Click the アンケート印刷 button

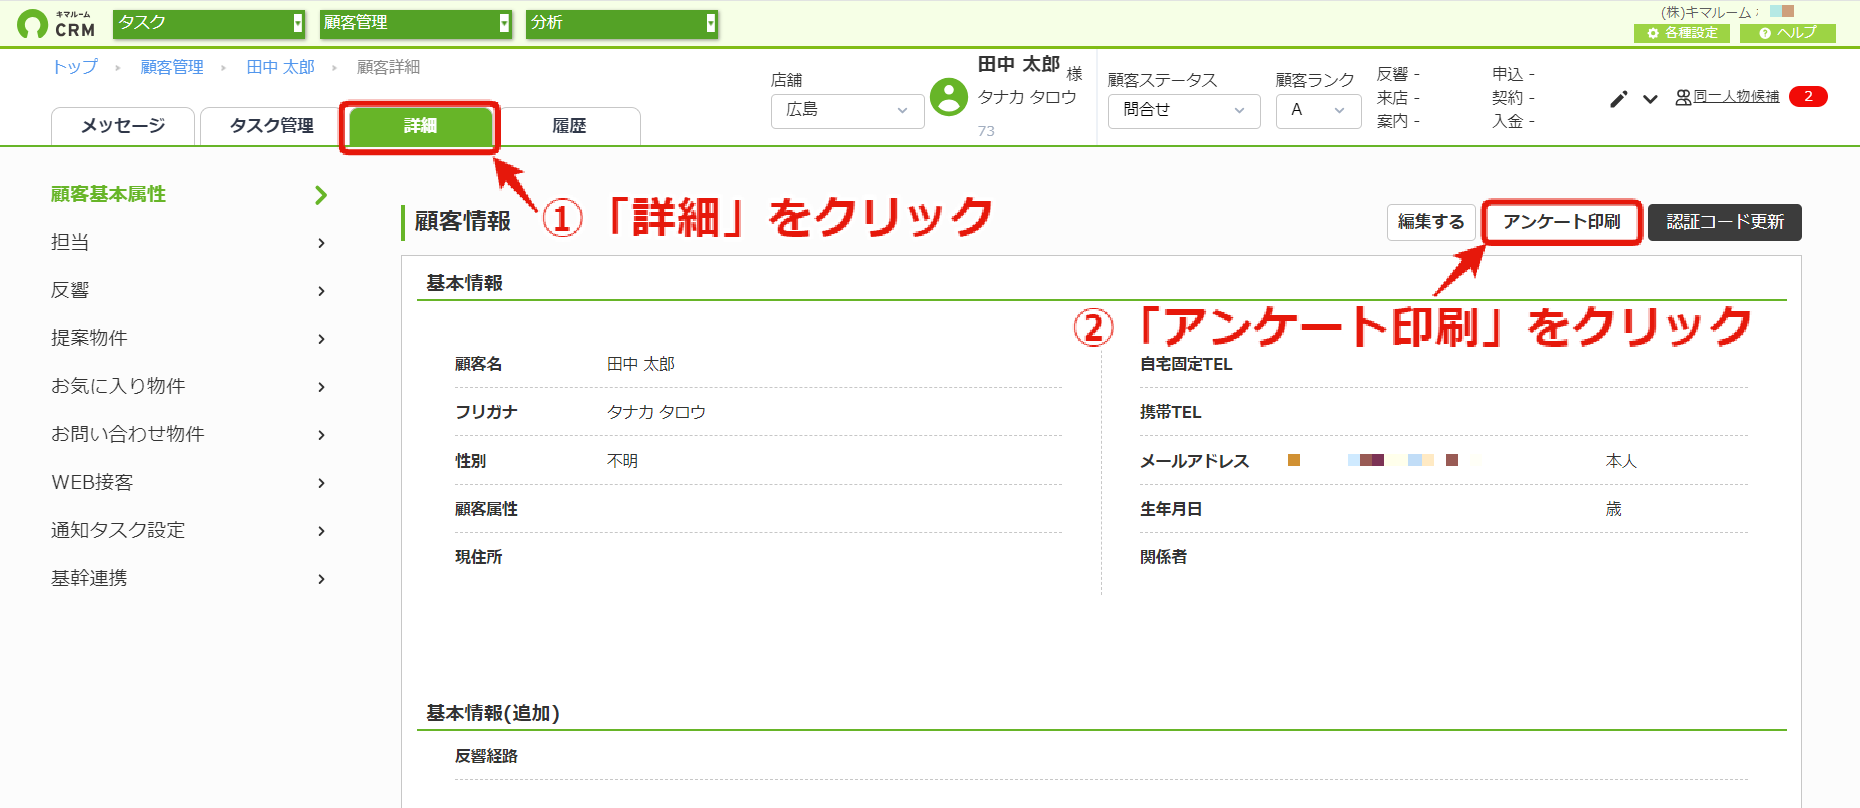pyautogui.click(x=1562, y=222)
